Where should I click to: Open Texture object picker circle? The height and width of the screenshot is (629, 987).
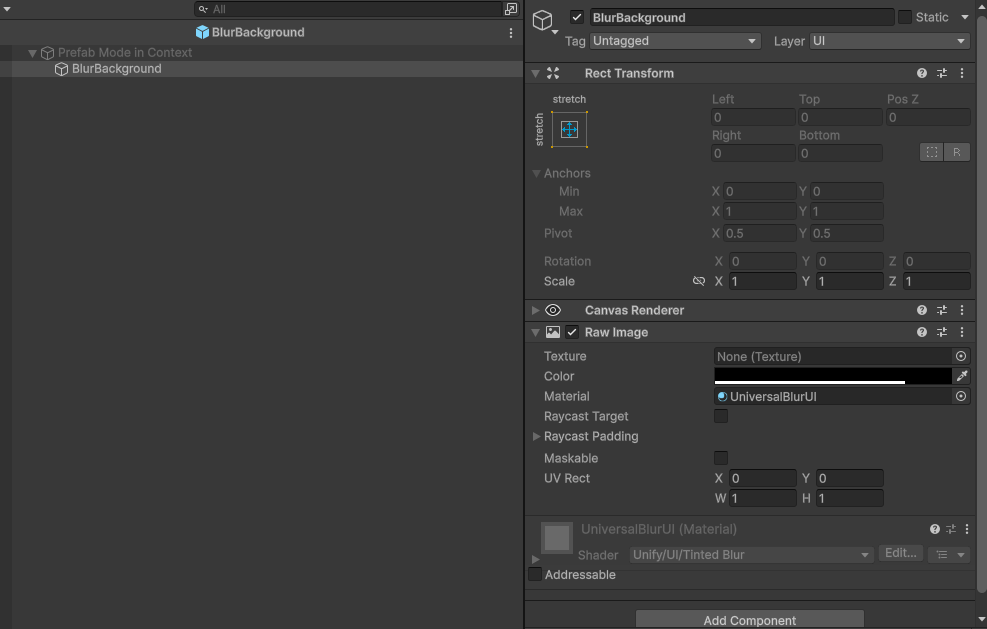click(961, 356)
